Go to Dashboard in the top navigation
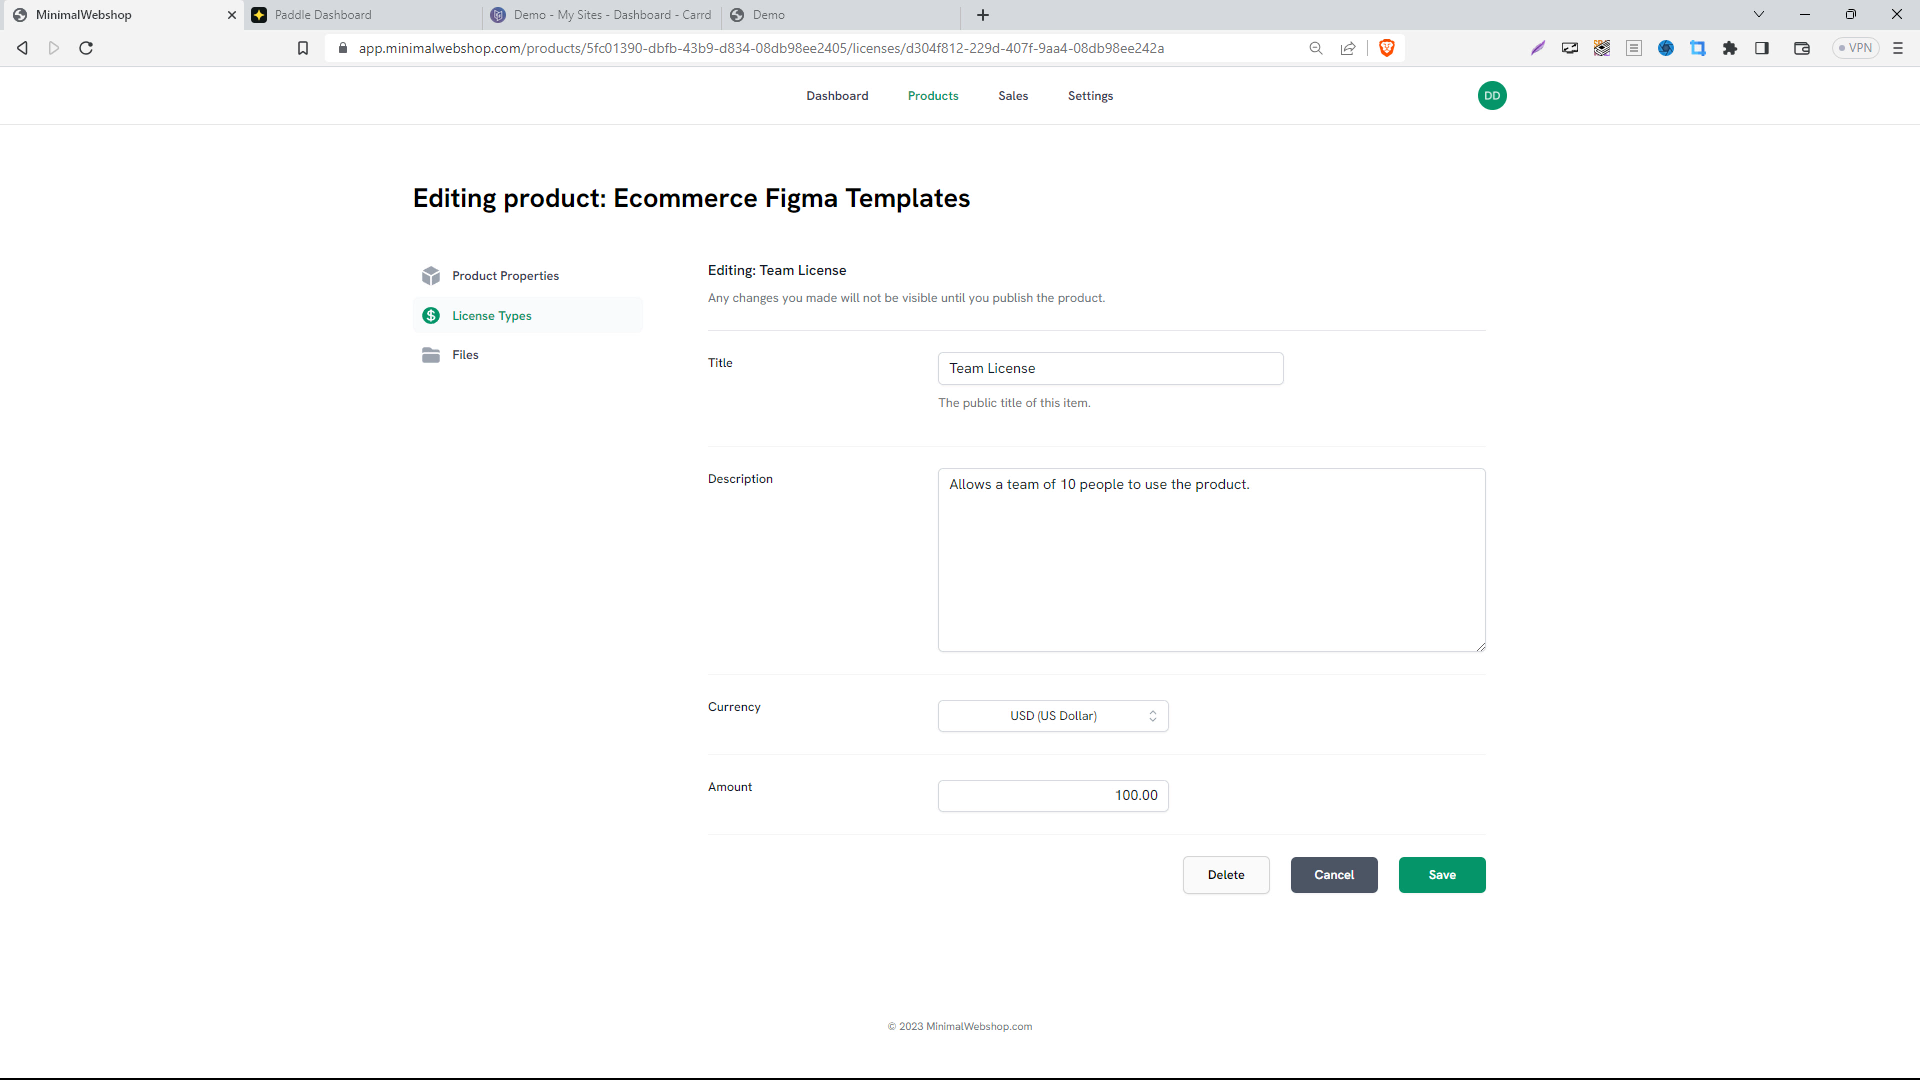This screenshot has width=1920, height=1080. click(x=837, y=96)
